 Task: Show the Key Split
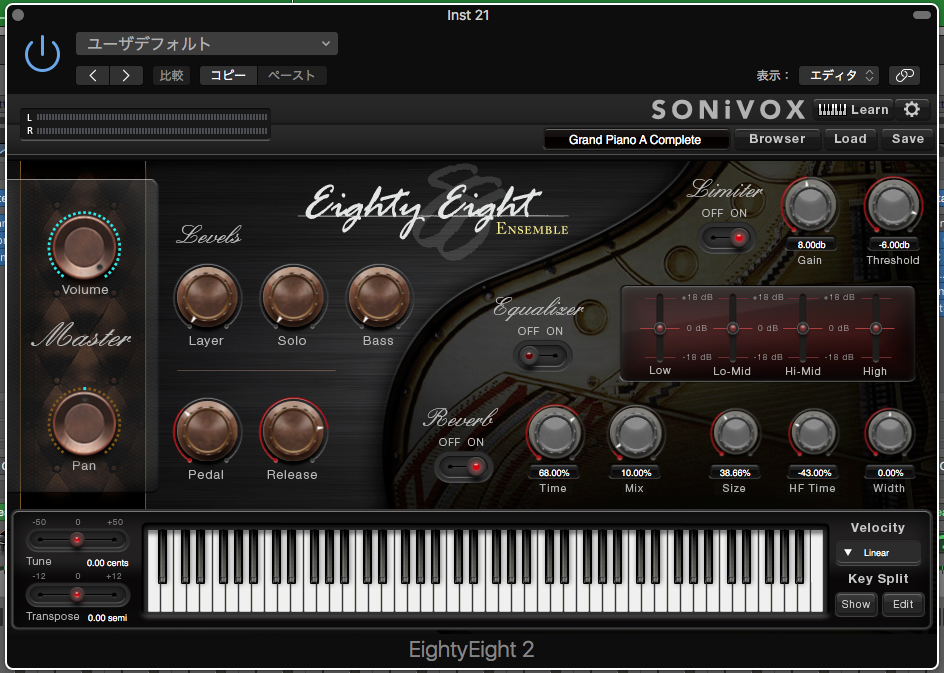click(856, 604)
